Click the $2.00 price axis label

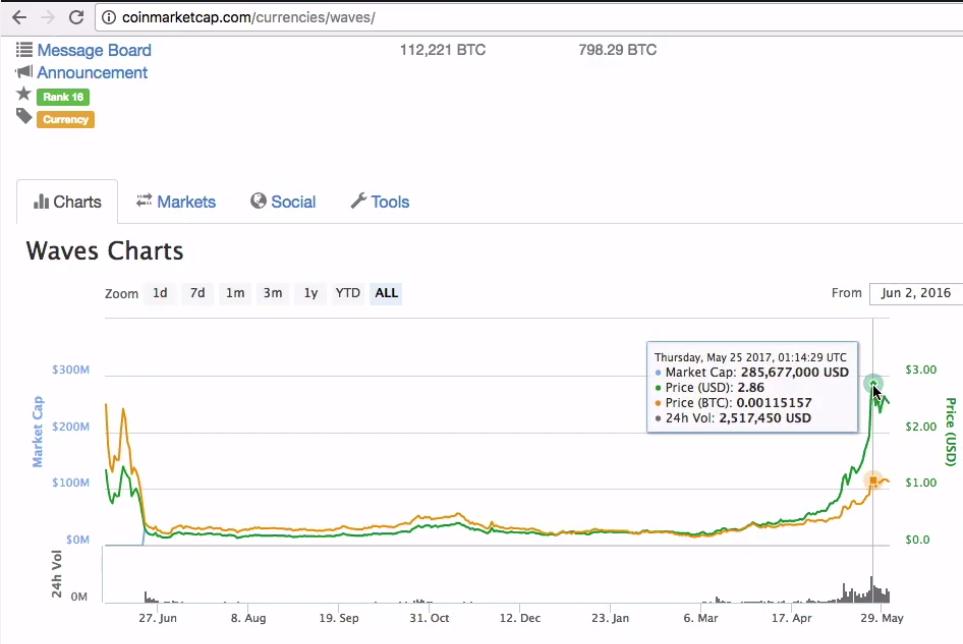pyautogui.click(x=921, y=427)
